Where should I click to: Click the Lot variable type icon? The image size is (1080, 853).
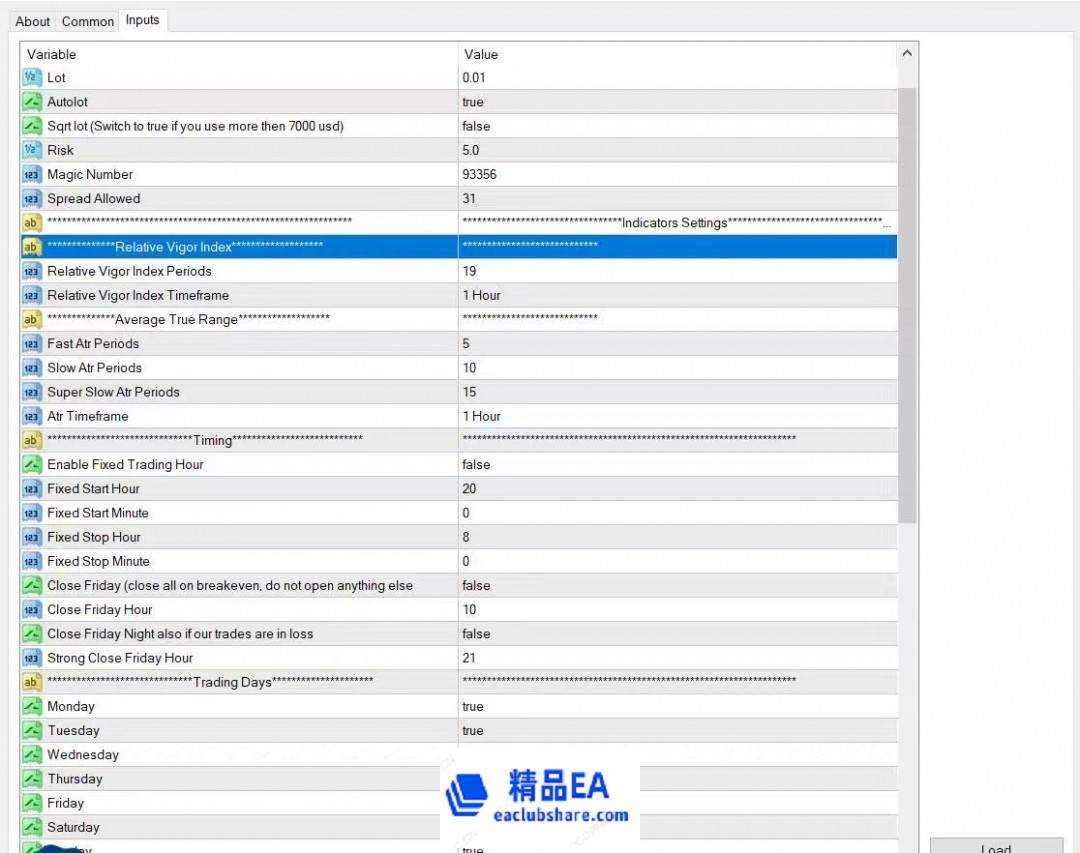click(32, 78)
